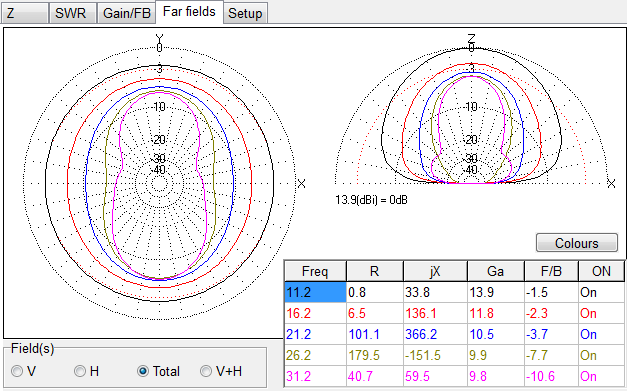Click the gain value 11.8

pyautogui.click(x=495, y=313)
